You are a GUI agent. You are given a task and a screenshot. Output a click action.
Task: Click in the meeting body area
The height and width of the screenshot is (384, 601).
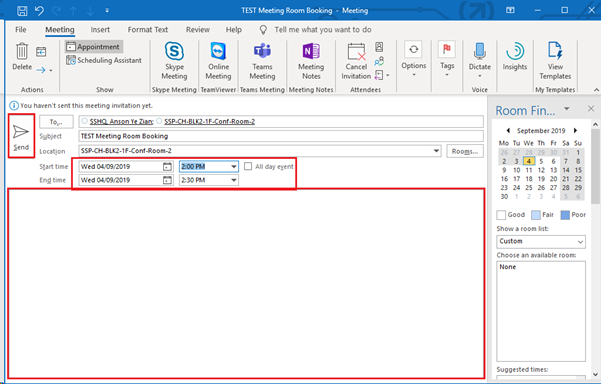pos(246,284)
